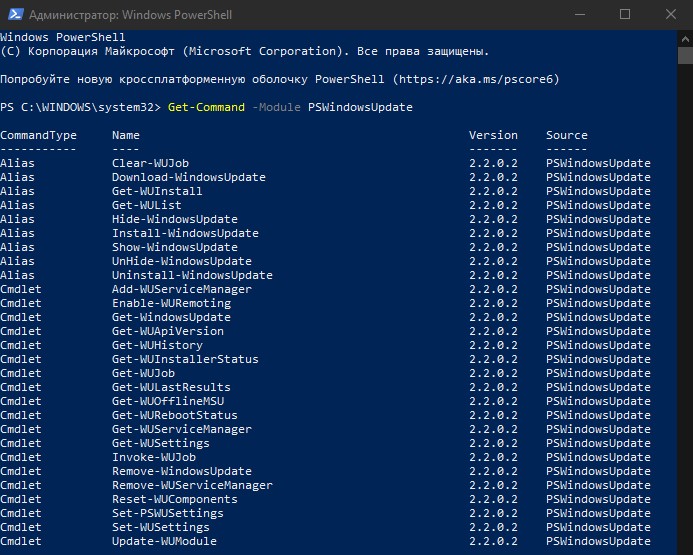Minimize the PowerShell window
Image resolution: width=693 pixels, height=555 pixels.
click(x=580, y=15)
